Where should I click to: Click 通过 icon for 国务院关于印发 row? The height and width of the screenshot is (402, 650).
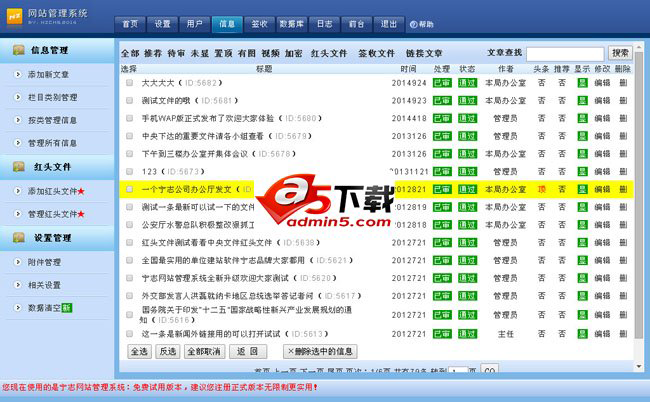pos(467,315)
